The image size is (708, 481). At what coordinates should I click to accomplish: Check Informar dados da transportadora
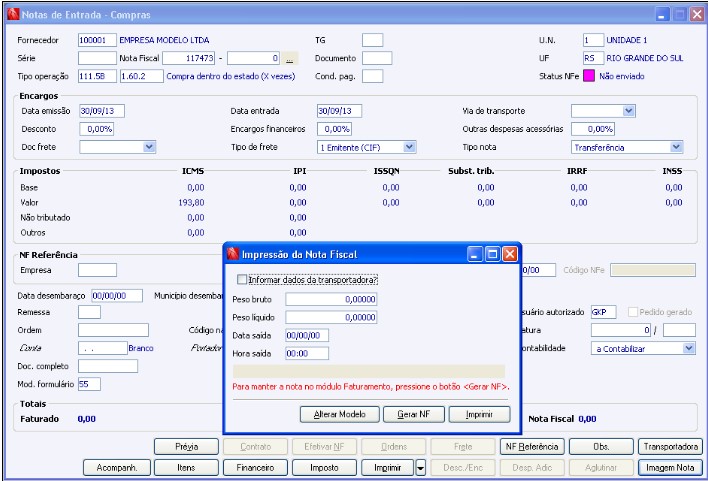click(242, 280)
